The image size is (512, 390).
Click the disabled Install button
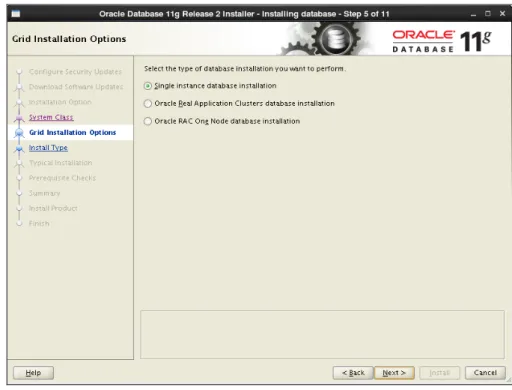439,373
